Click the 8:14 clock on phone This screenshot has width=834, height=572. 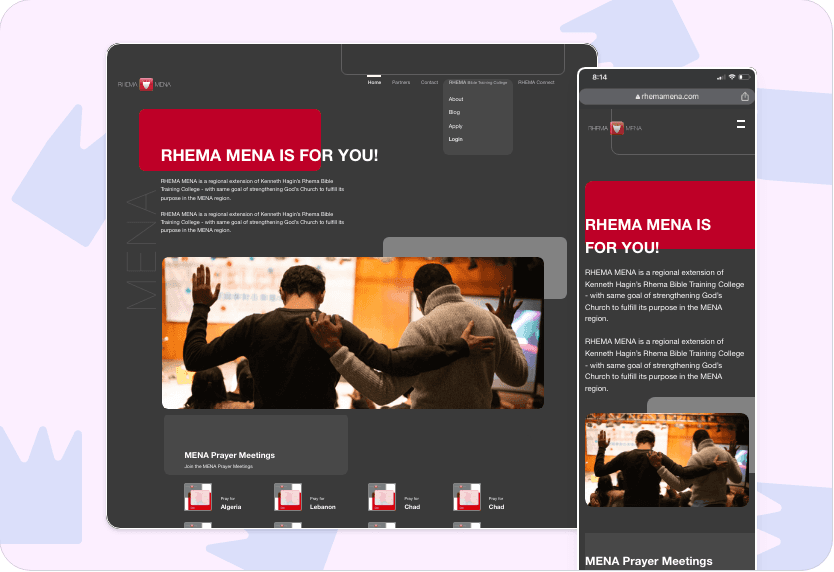599,77
